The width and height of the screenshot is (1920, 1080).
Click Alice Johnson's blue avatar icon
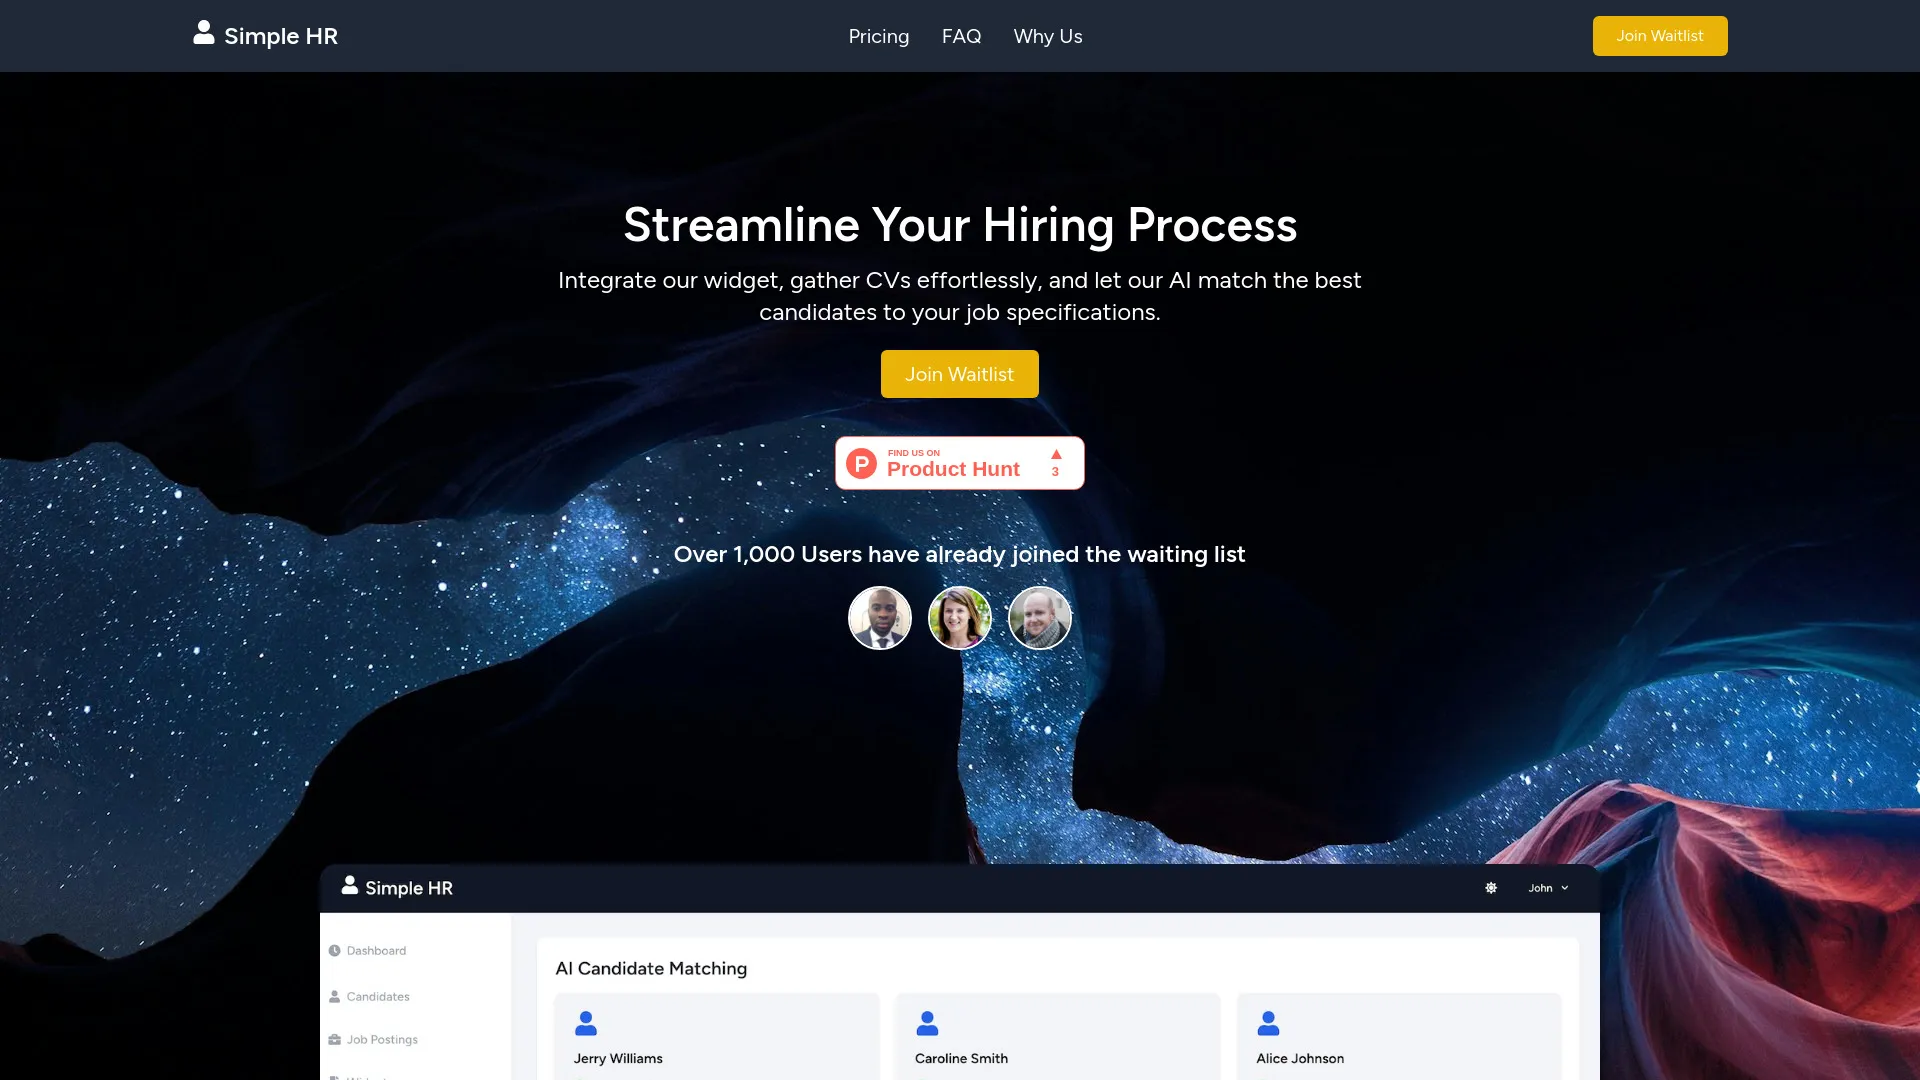[1268, 1023]
